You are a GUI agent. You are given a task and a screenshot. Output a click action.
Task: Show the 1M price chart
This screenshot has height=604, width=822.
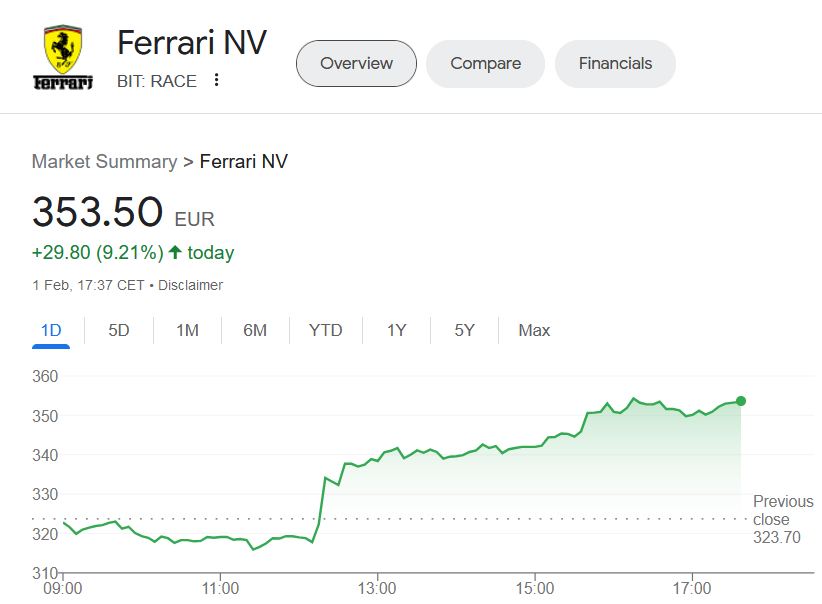pos(187,330)
